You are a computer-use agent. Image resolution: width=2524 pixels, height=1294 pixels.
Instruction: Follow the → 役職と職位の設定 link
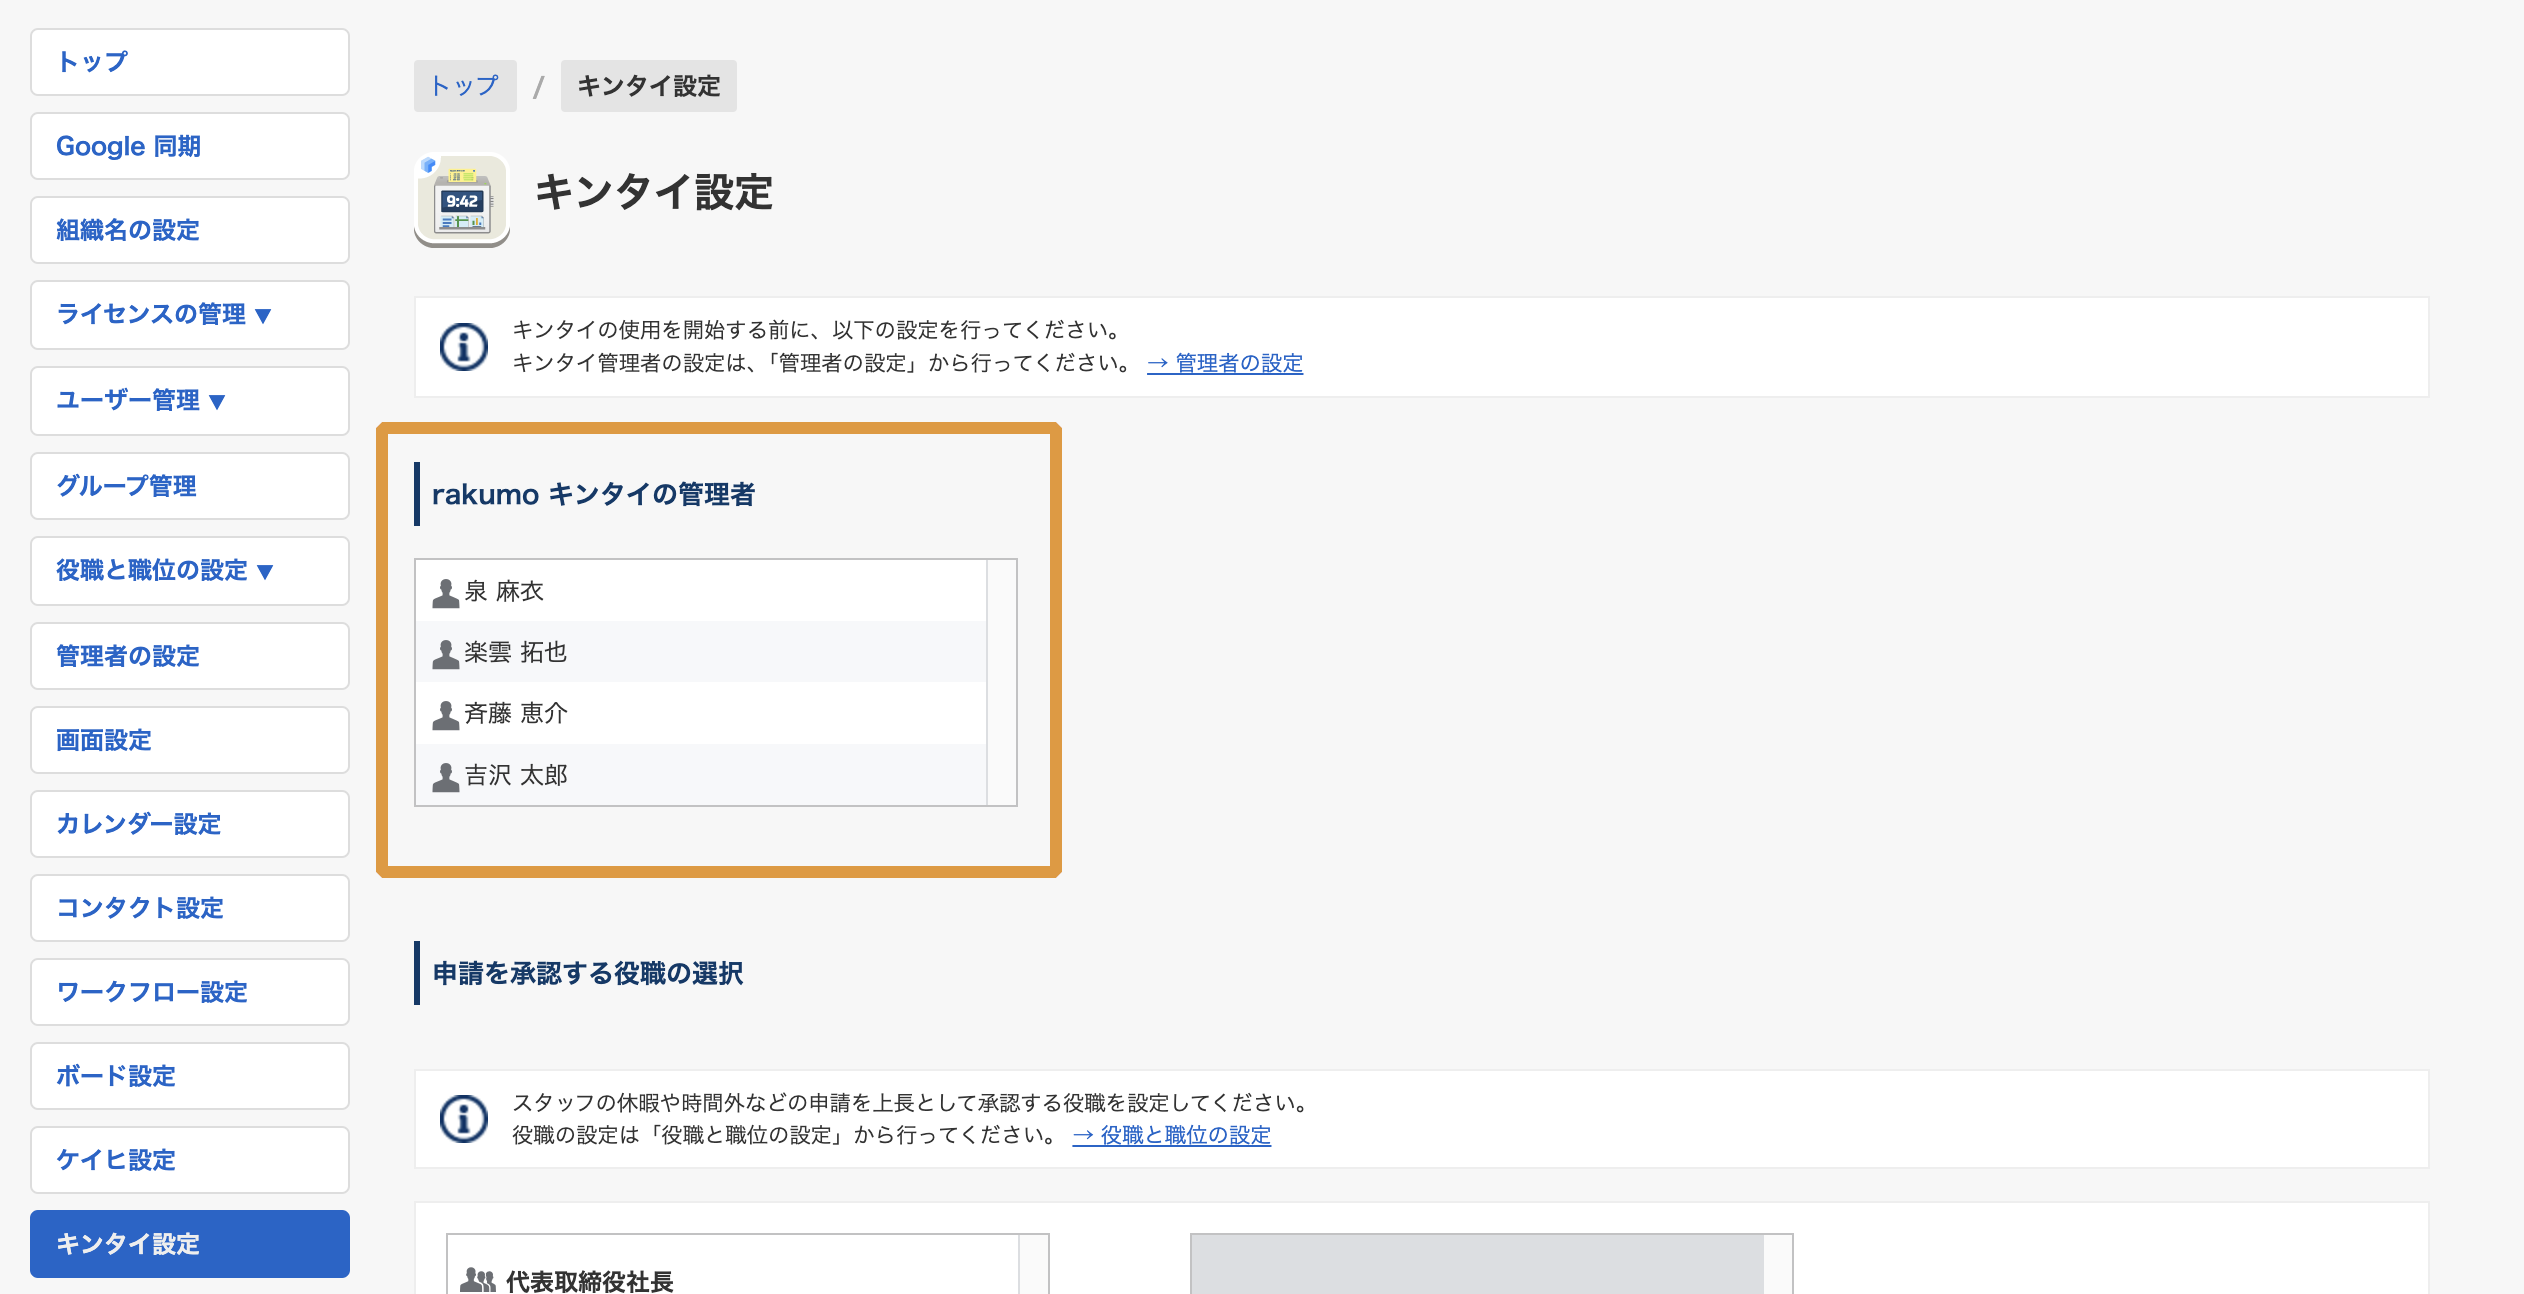coord(1172,1135)
